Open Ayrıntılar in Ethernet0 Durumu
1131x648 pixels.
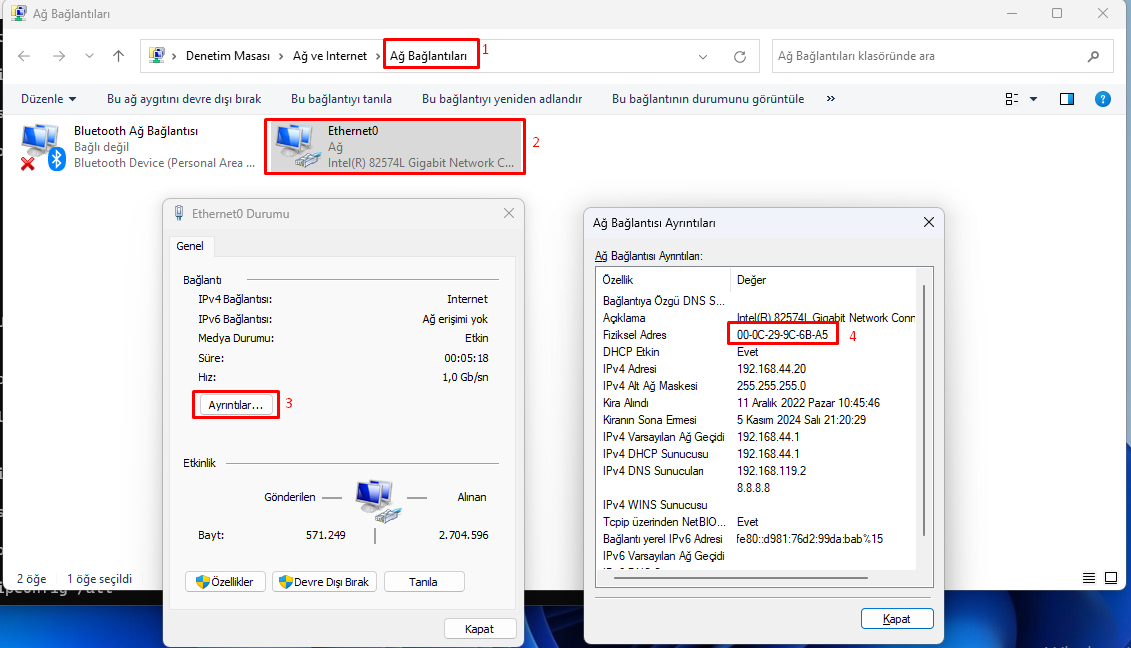[x=235, y=405]
